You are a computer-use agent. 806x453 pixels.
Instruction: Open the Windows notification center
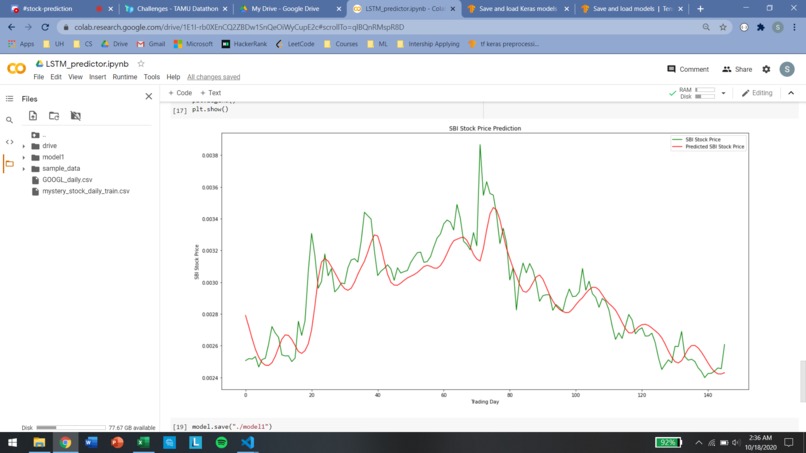[789, 443]
